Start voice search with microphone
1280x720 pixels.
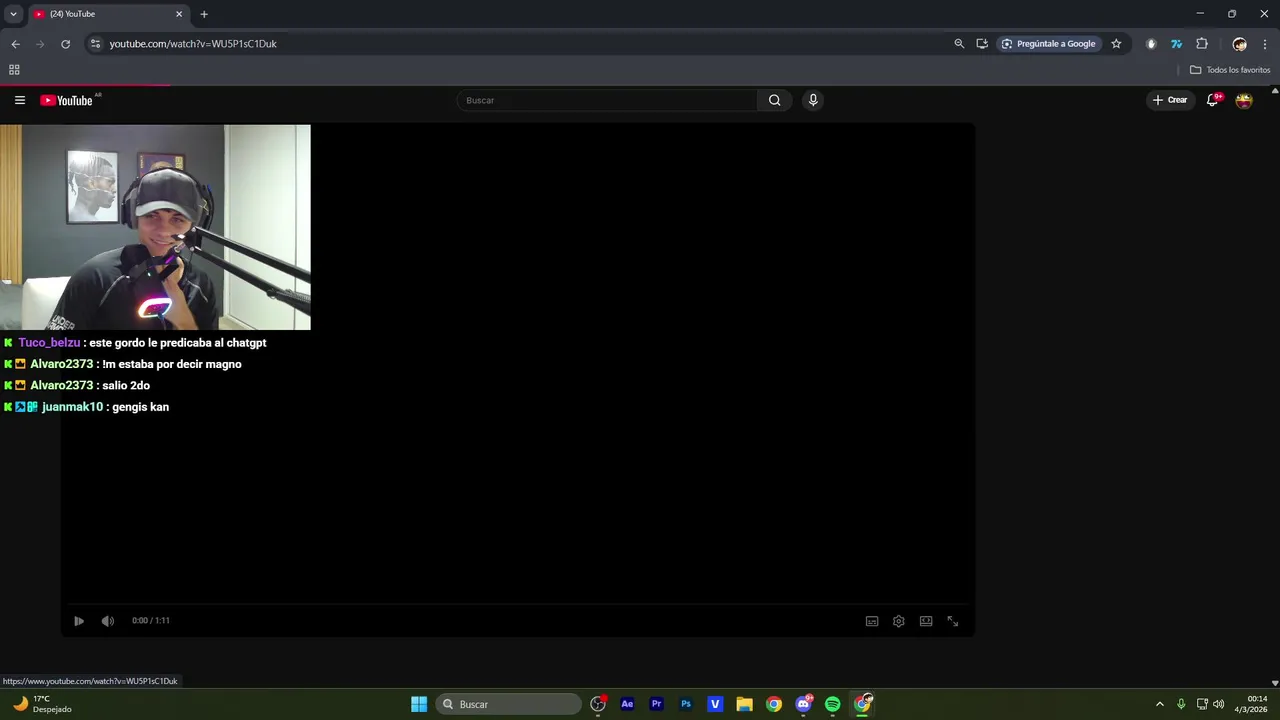pos(813,100)
